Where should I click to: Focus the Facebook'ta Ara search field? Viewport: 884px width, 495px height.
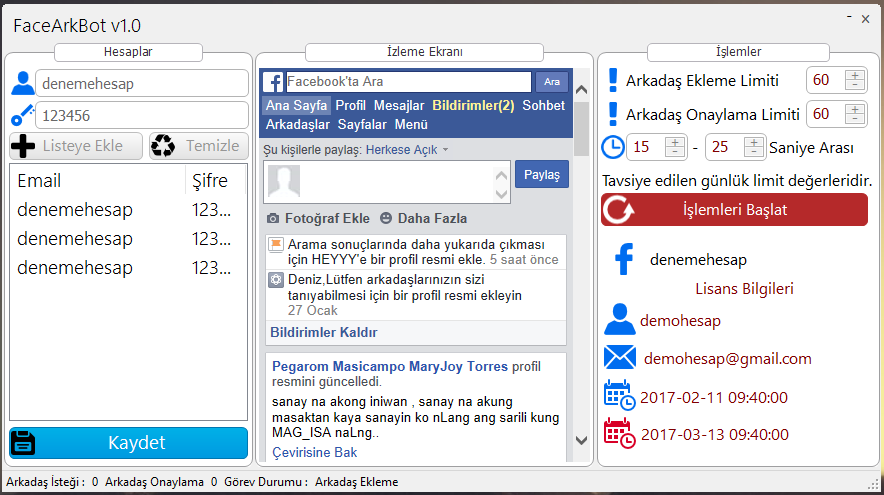tap(409, 82)
